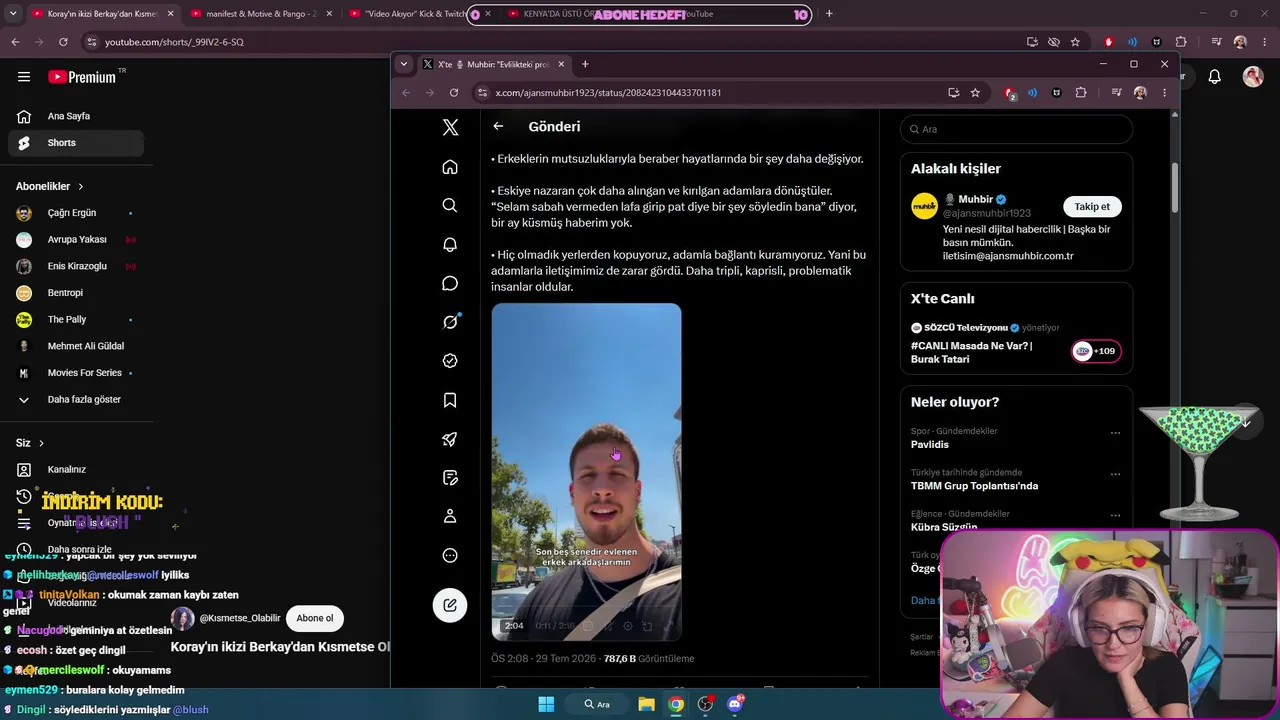Follow Muhbir with Takip et button
This screenshot has height=720, width=1280.
pos(1092,207)
